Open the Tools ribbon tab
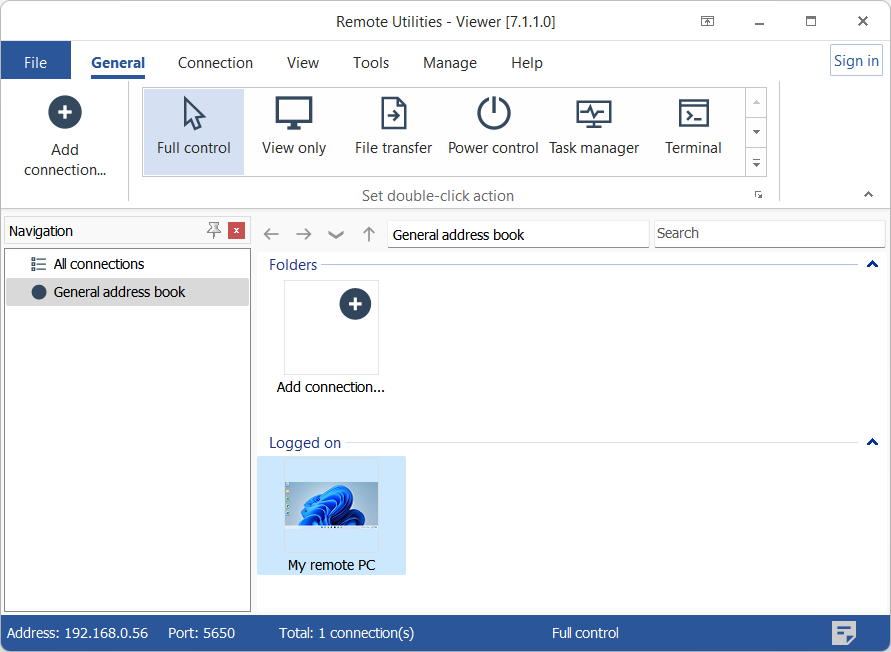The image size is (891, 652). [370, 63]
